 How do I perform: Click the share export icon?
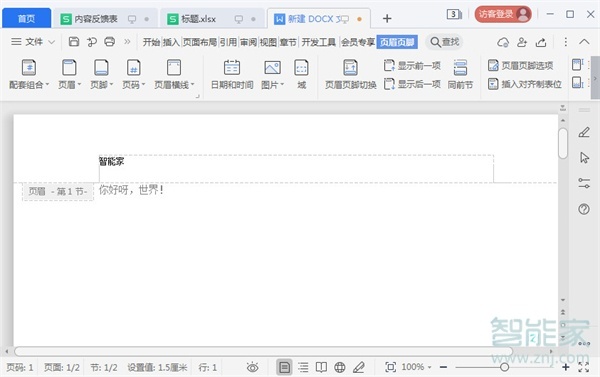(x=541, y=42)
